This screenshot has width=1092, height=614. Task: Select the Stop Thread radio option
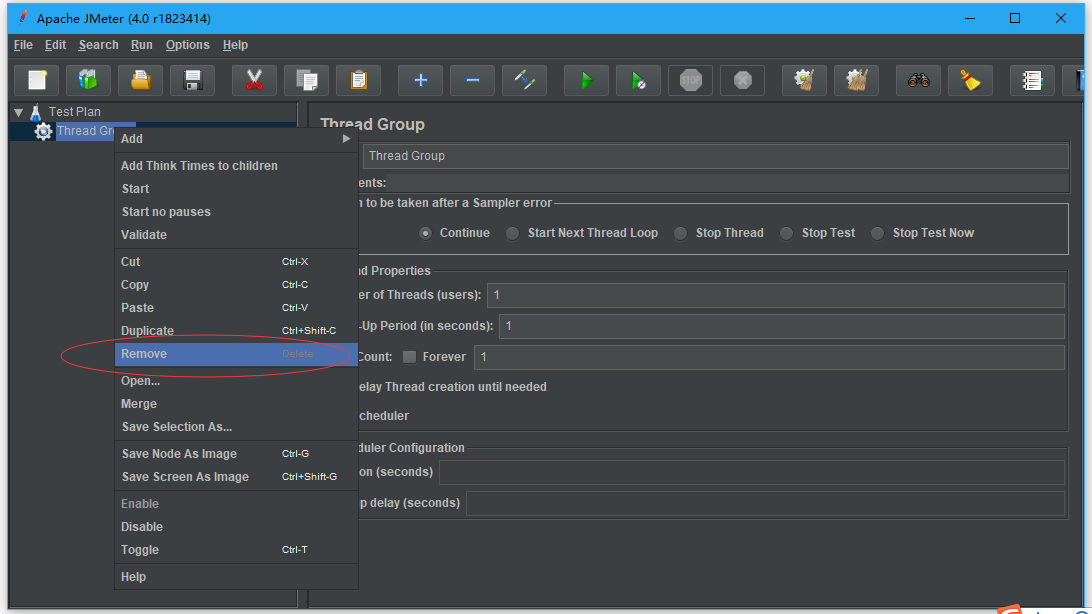680,233
